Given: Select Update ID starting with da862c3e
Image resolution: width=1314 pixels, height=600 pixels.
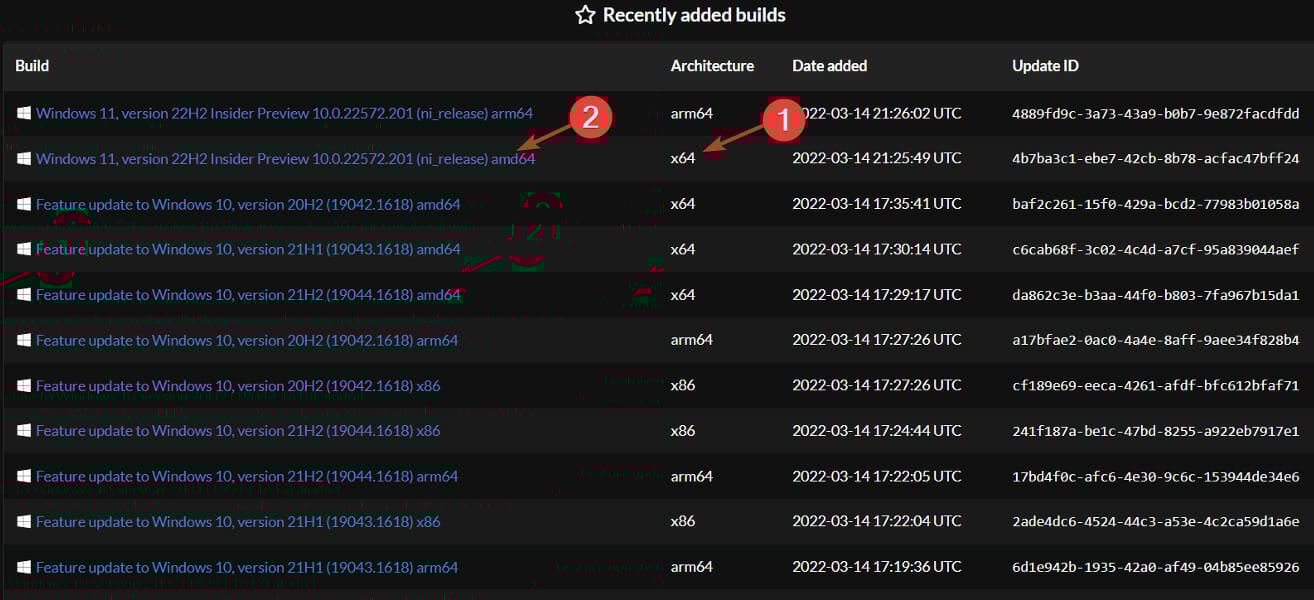Looking at the screenshot, I should click(1156, 295).
